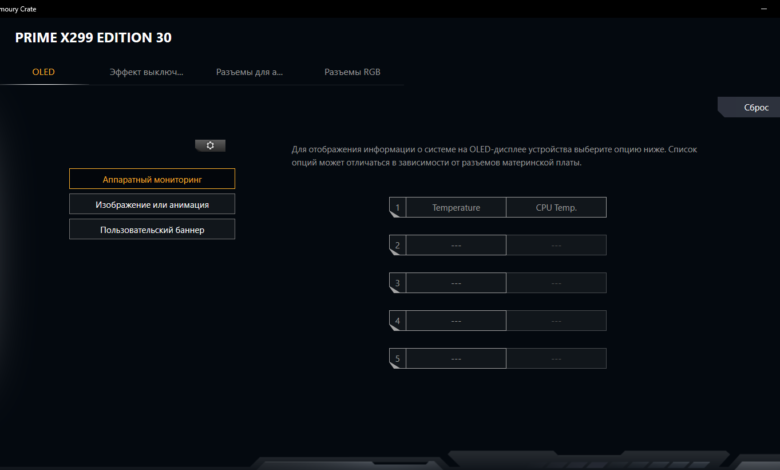Select Пользовательский баннер mode
This screenshot has width=780, height=470.
(x=152, y=230)
